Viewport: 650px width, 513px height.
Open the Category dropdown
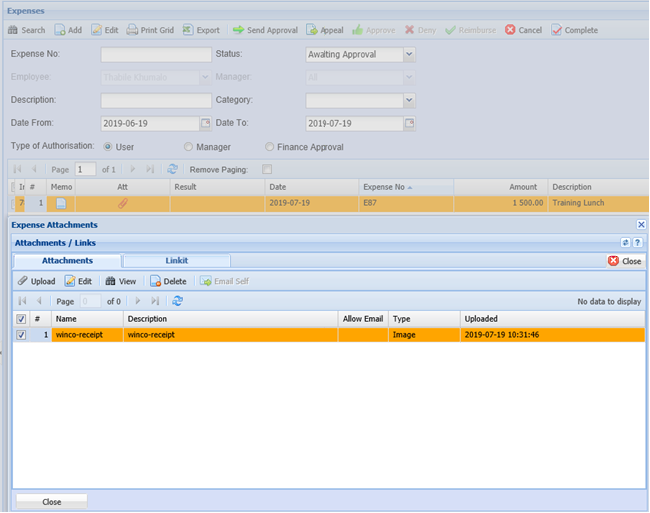pos(409,100)
